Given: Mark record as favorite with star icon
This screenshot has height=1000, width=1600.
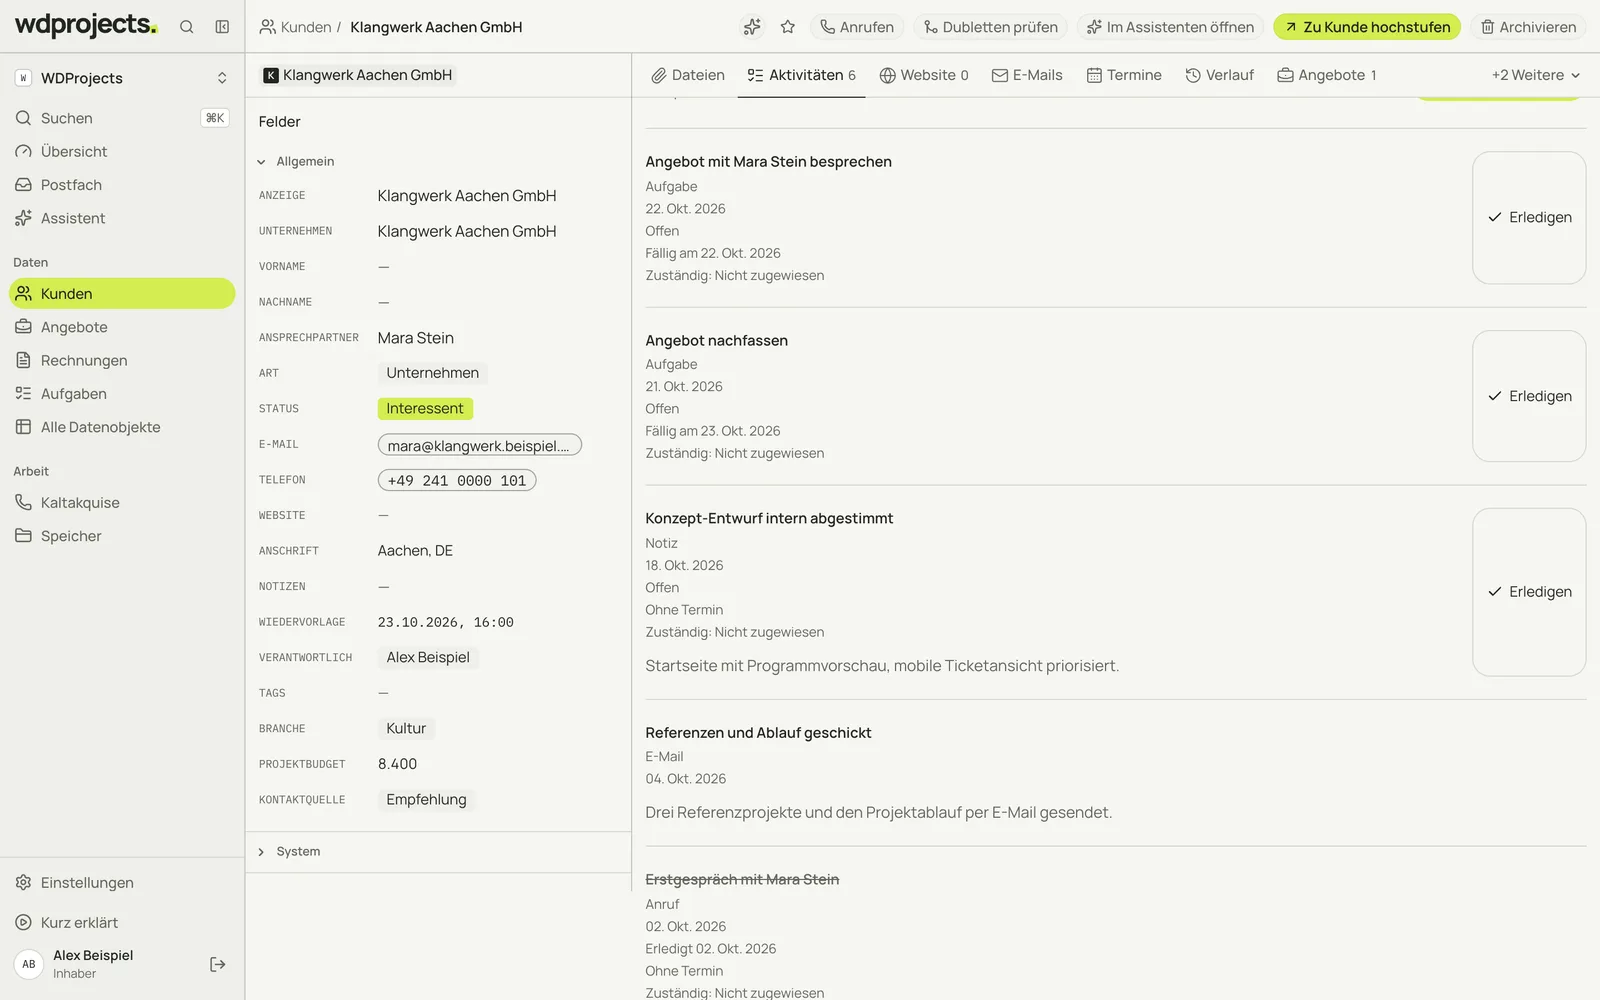Looking at the screenshot, I should [788, 27].
